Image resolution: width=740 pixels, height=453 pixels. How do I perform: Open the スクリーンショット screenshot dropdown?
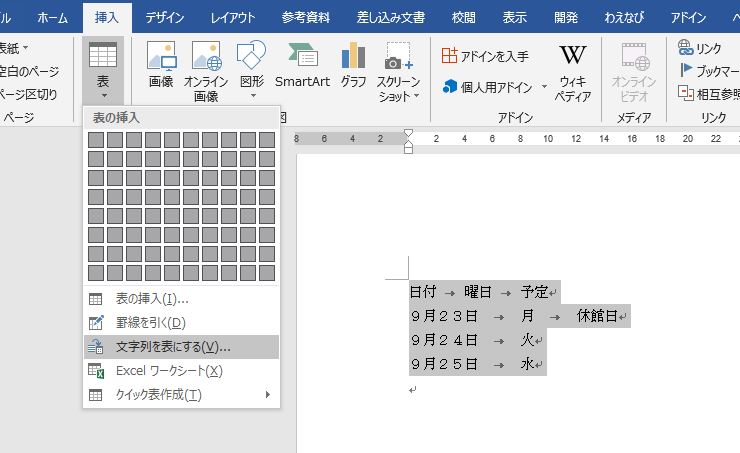[x=398, y=72]
